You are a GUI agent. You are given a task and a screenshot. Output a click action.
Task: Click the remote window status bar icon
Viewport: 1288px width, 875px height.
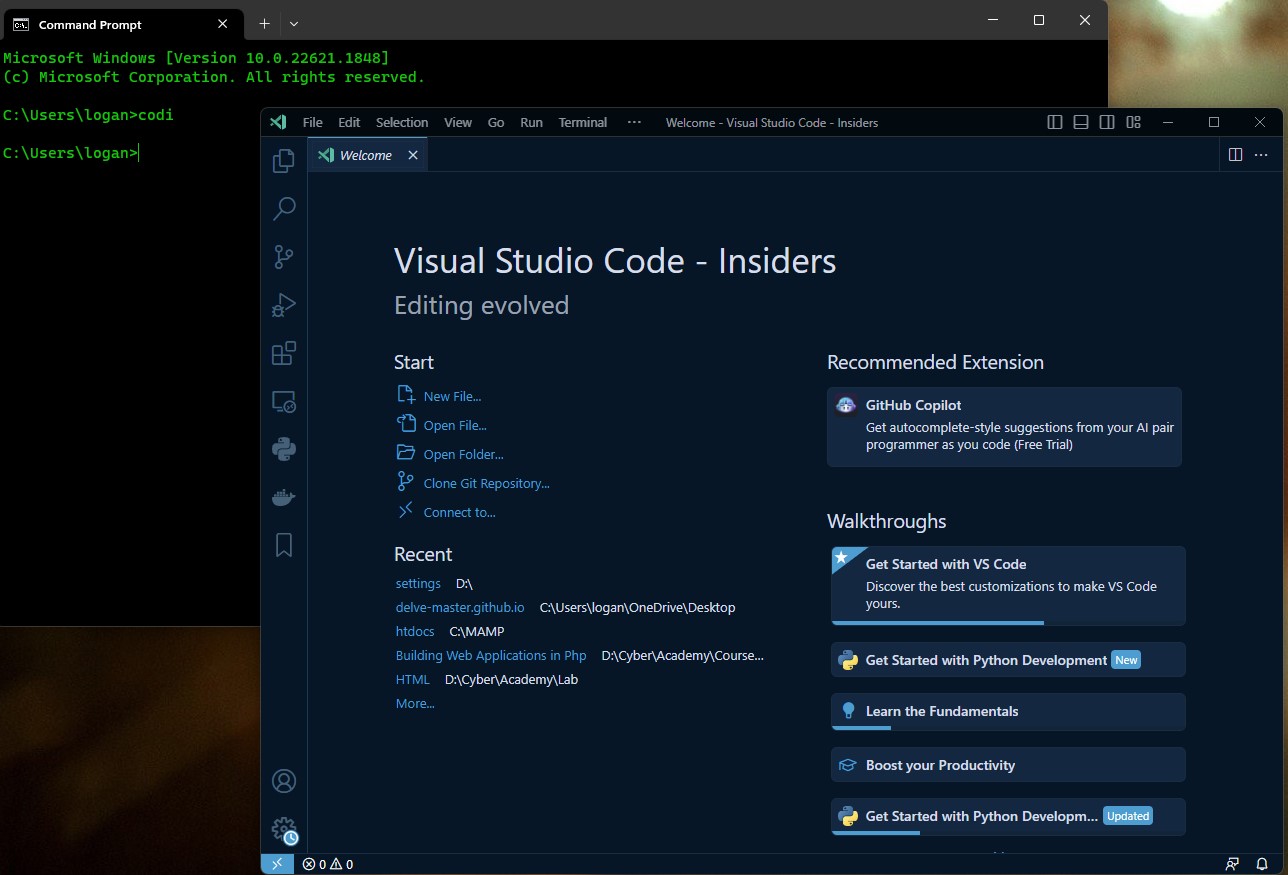point(277,864)
